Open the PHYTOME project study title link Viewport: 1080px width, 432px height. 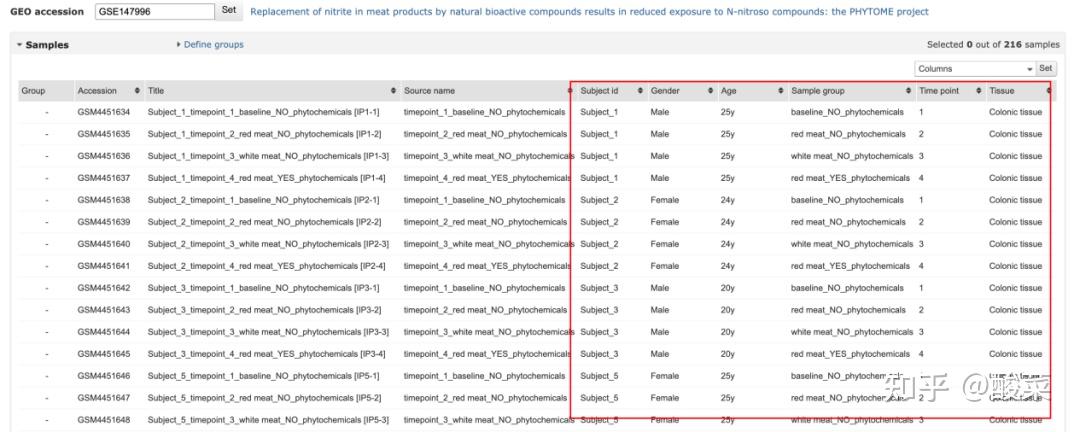click(588, 12)
